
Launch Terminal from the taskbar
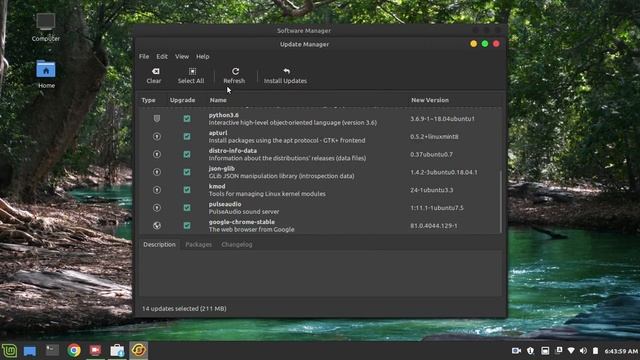[x=52, y=350]
